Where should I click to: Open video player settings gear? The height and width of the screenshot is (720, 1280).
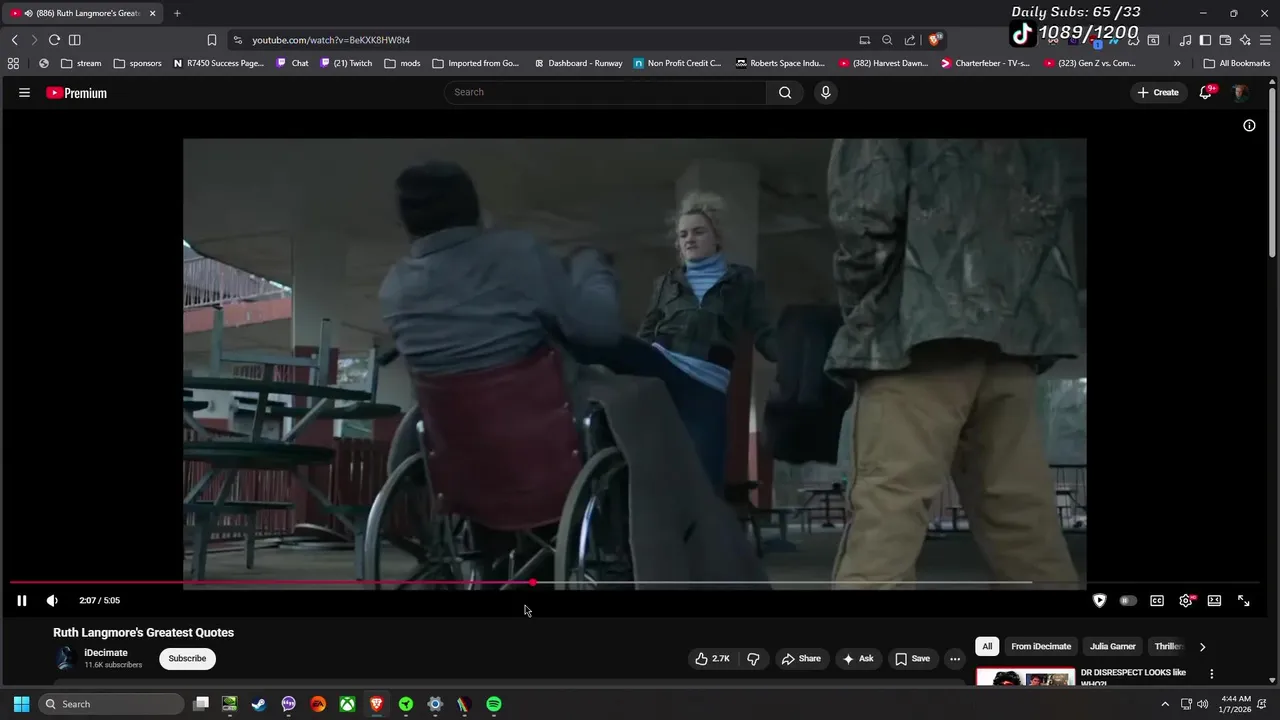point(1186,601)
